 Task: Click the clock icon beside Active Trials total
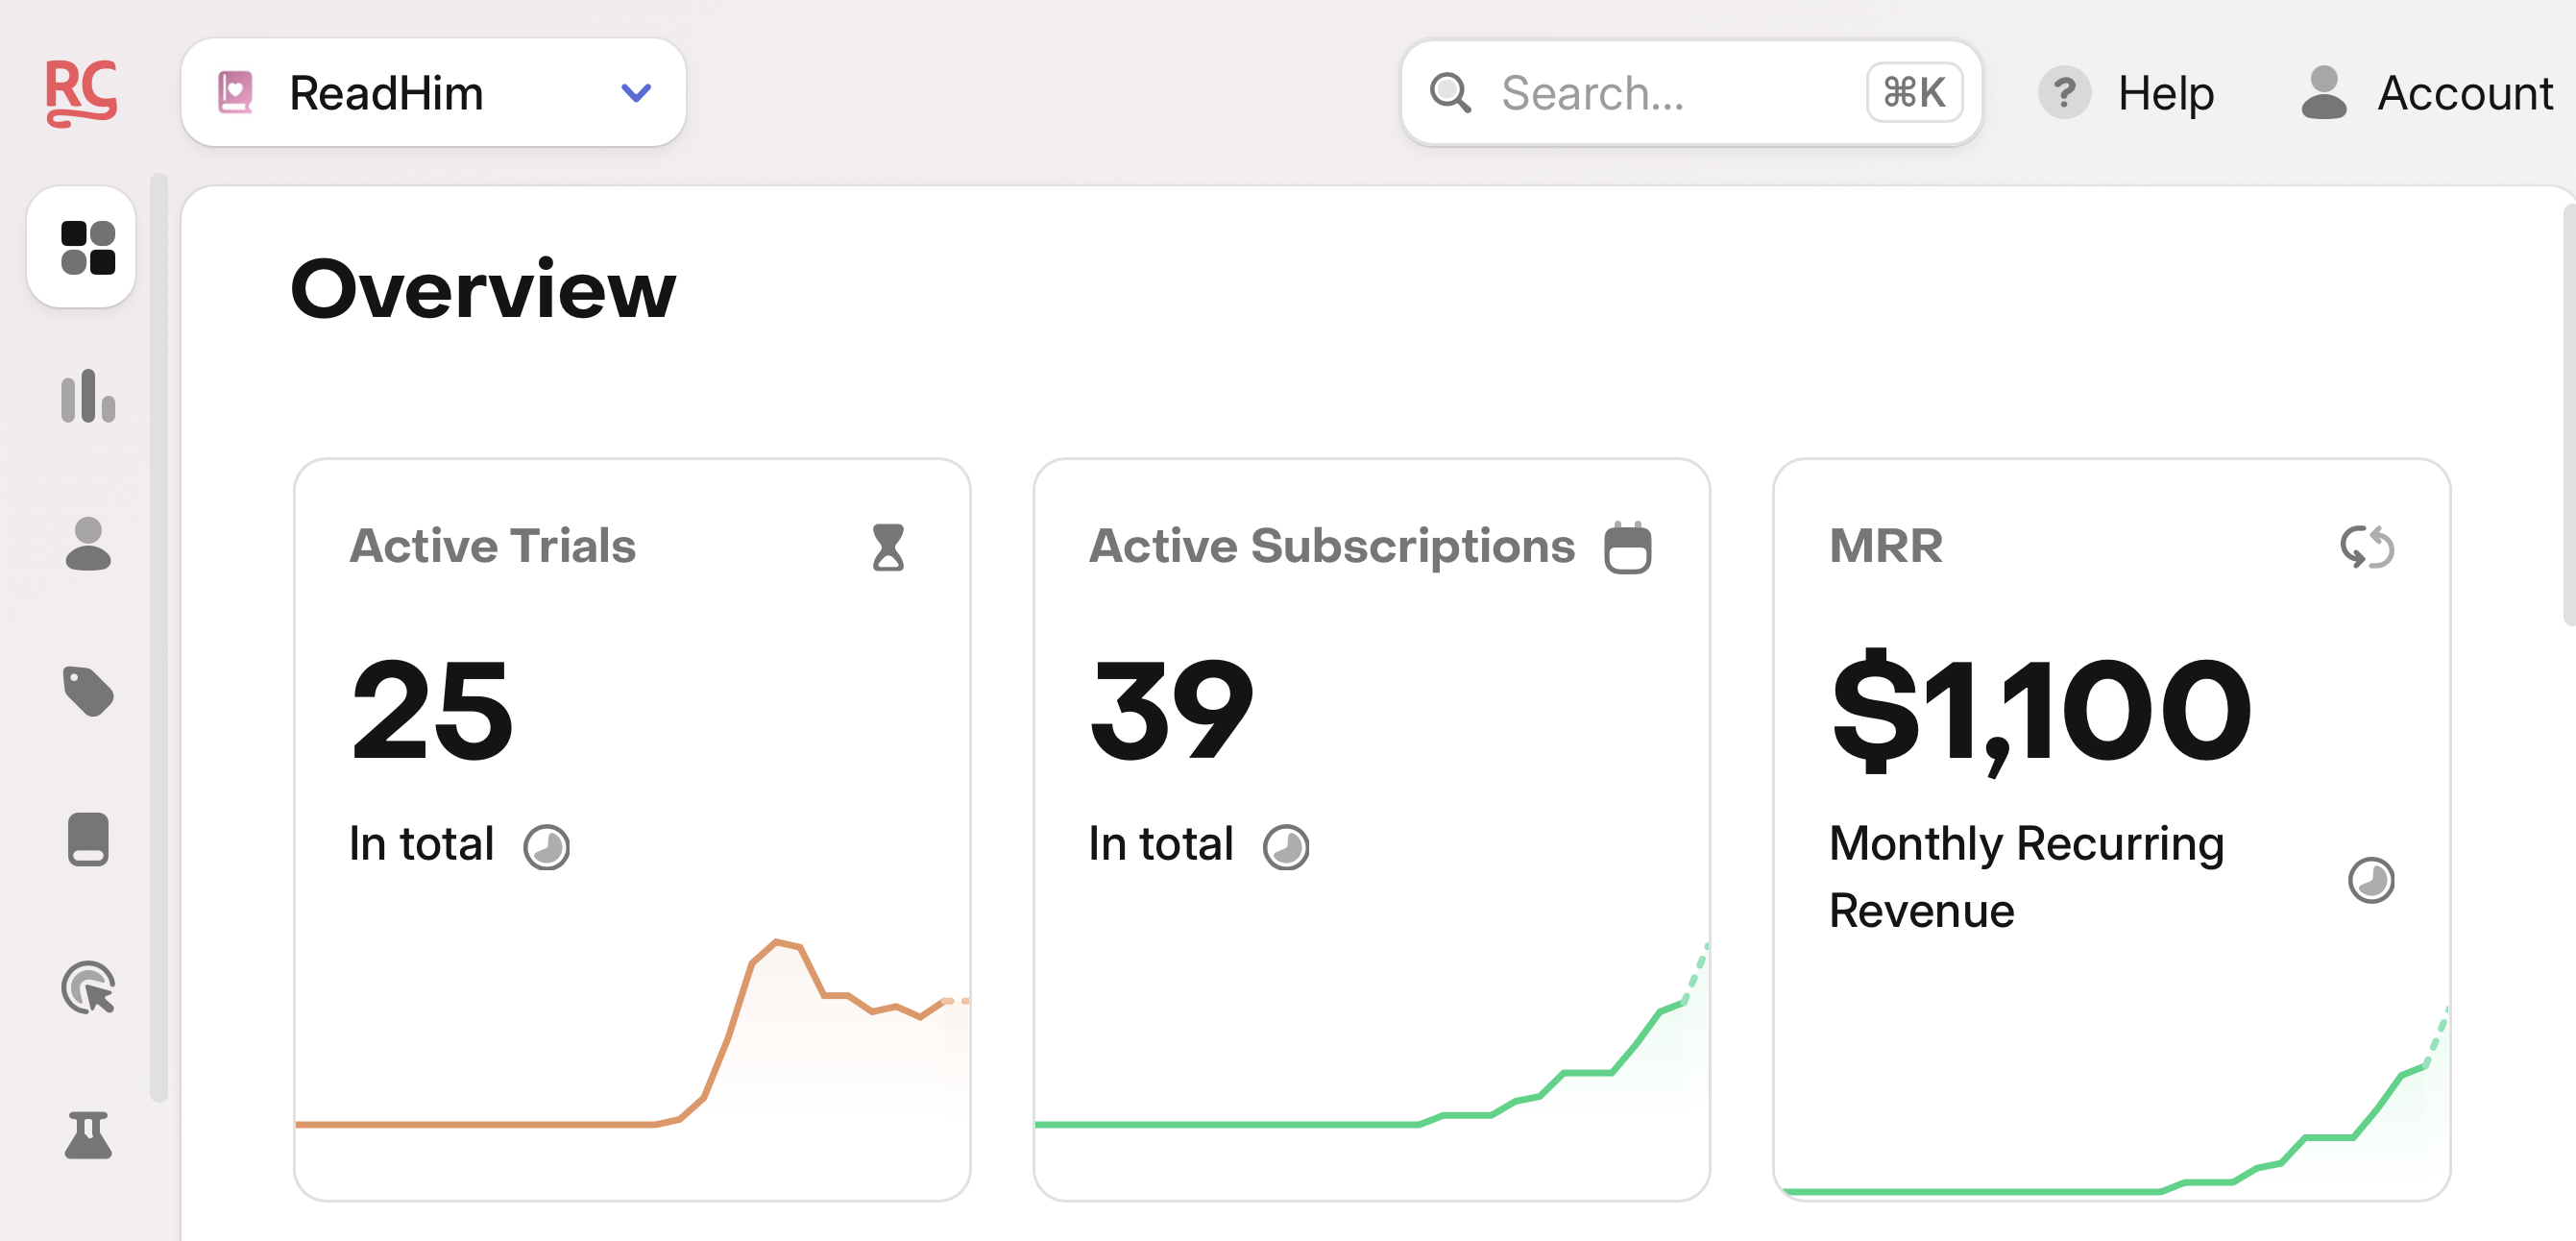point(546,847)
